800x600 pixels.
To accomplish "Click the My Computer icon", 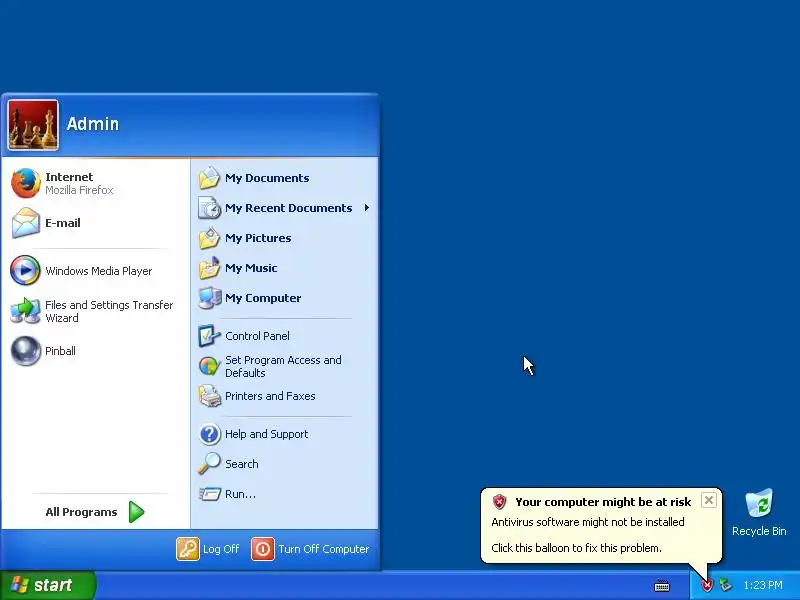I will [209, 298].
